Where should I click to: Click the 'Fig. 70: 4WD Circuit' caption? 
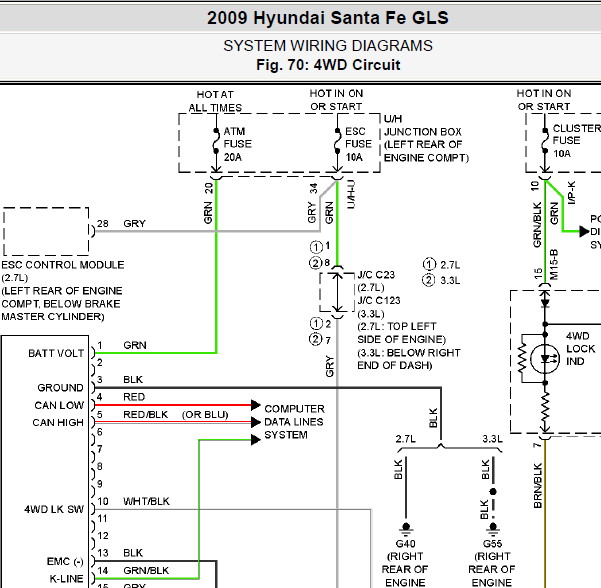point(328,65)
